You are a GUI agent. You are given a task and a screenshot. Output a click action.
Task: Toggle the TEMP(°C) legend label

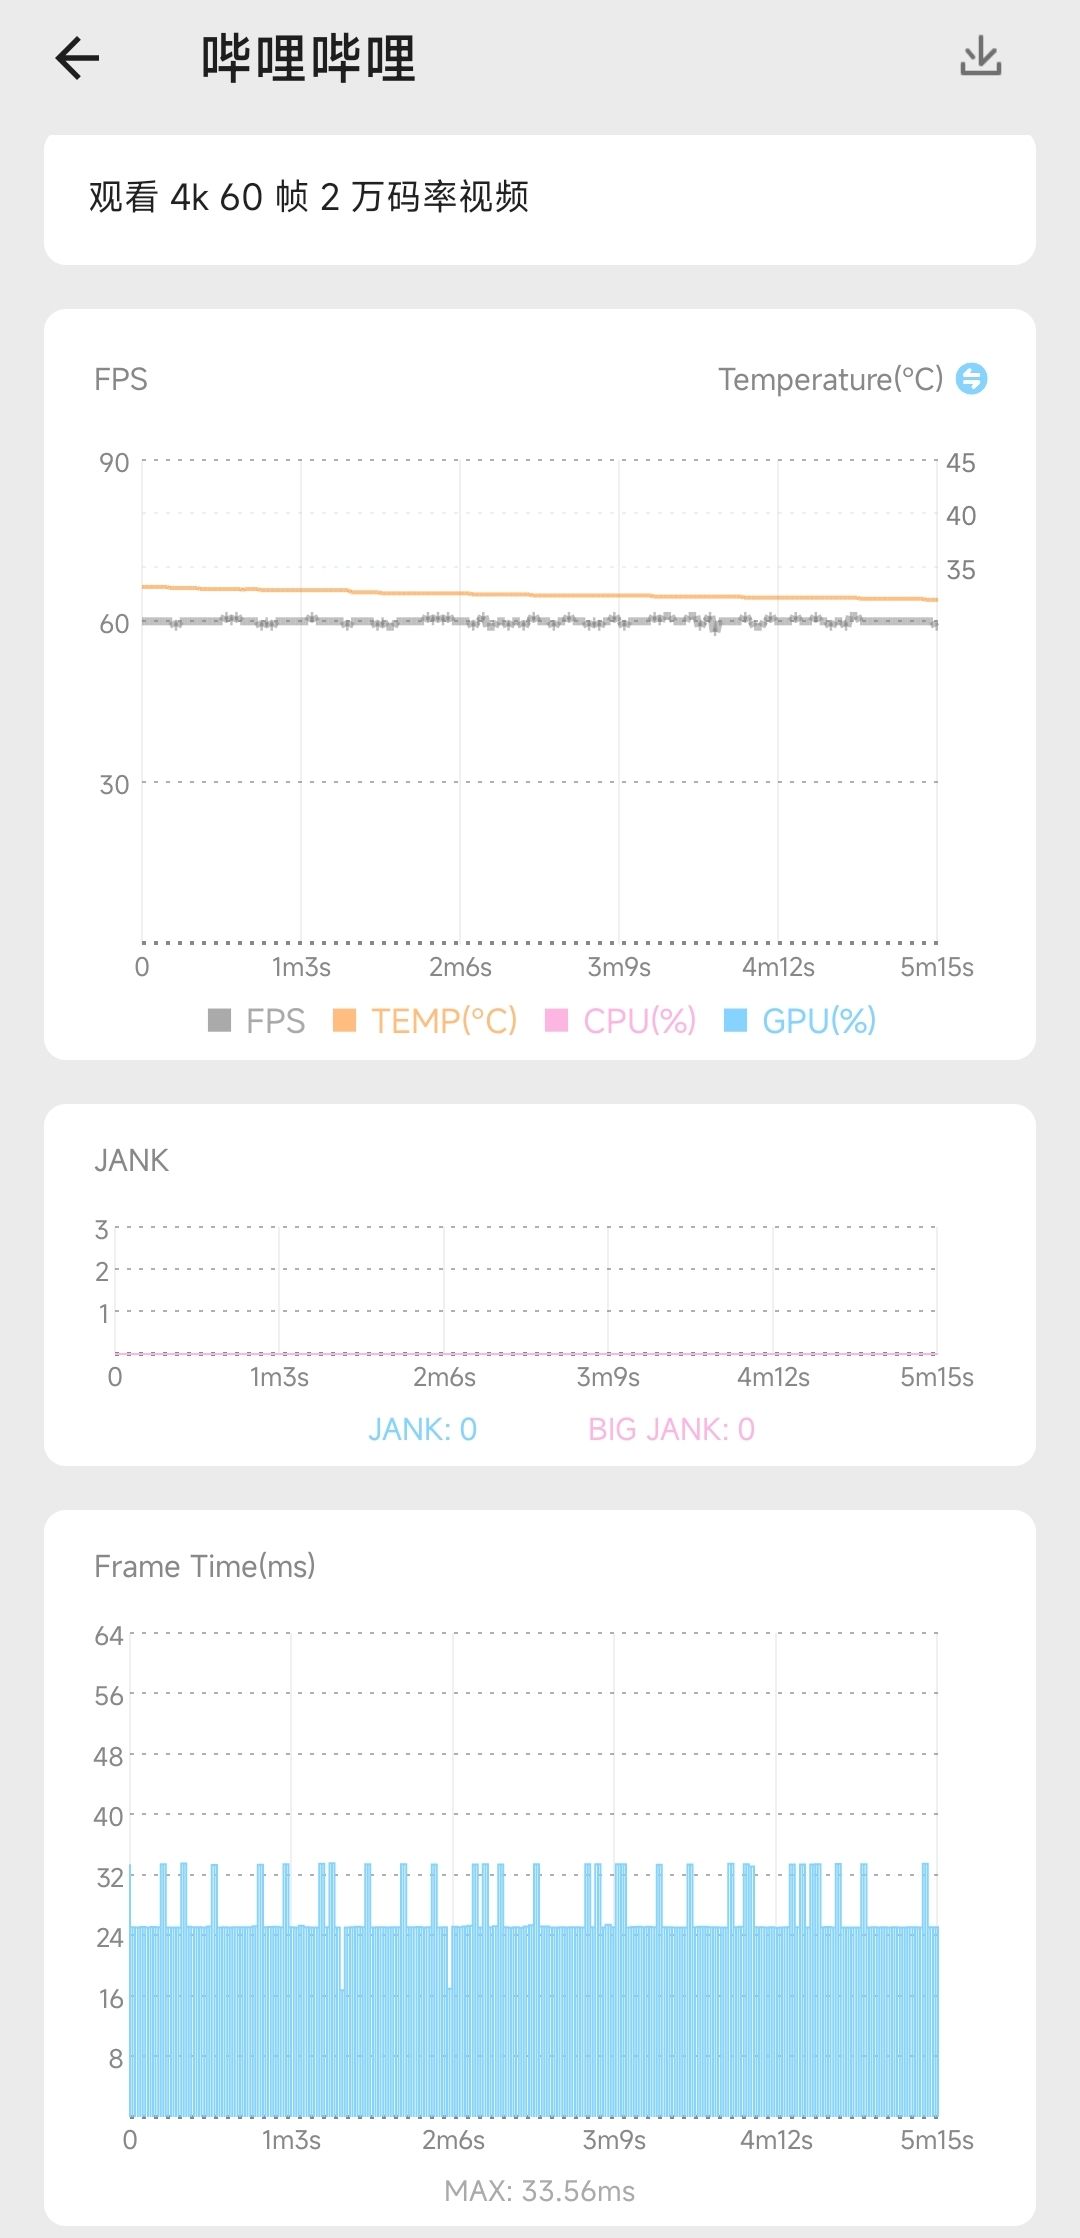coord(444,1021)
